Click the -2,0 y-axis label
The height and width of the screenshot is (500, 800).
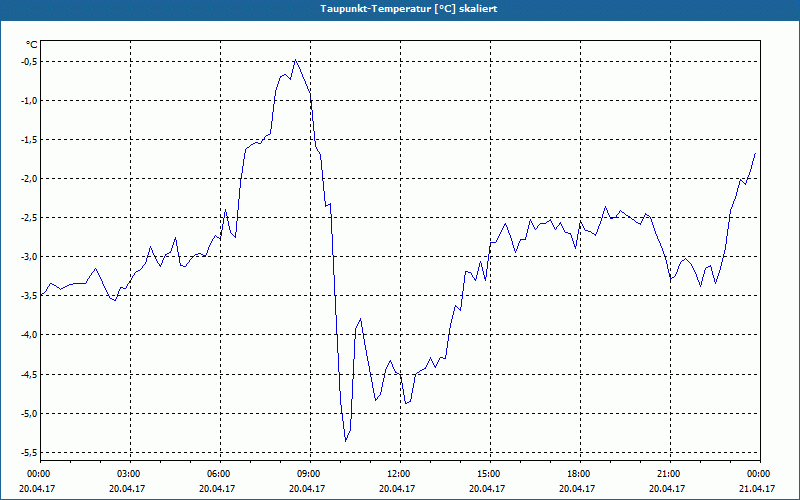click(29, 179)
